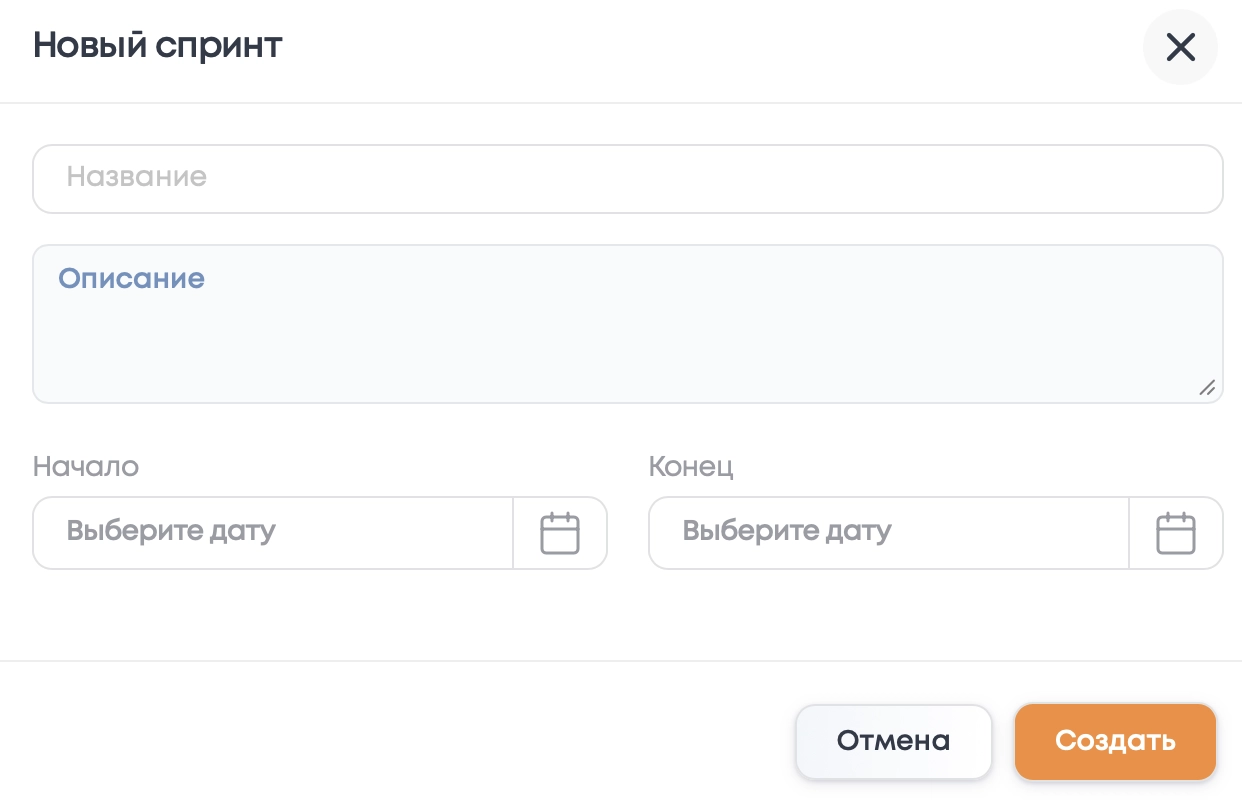Click Выберите дату placeholder under Конец
Screen dimensions: 1242x802
coord(787,530)
